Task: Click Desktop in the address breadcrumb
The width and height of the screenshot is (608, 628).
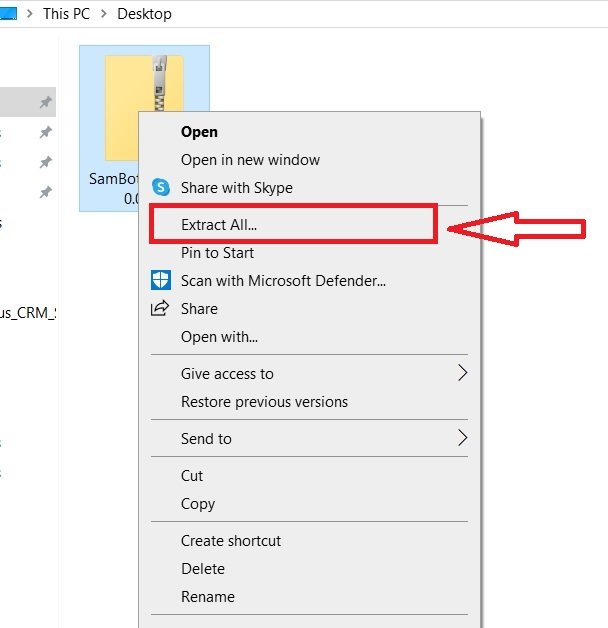Action: point(144,14)
